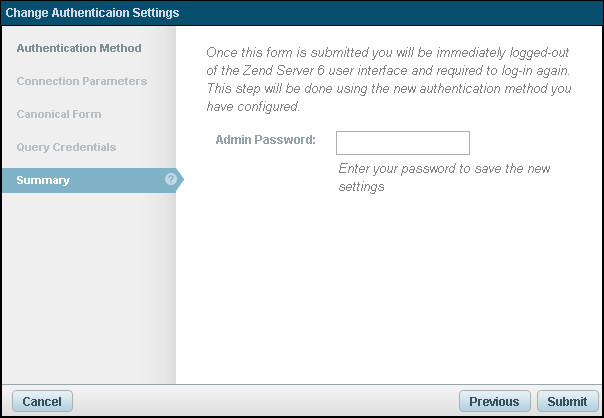Screen dimensions: 604x418
Task: Cancel the authentication settings dialog
Action: coord(42,401)
